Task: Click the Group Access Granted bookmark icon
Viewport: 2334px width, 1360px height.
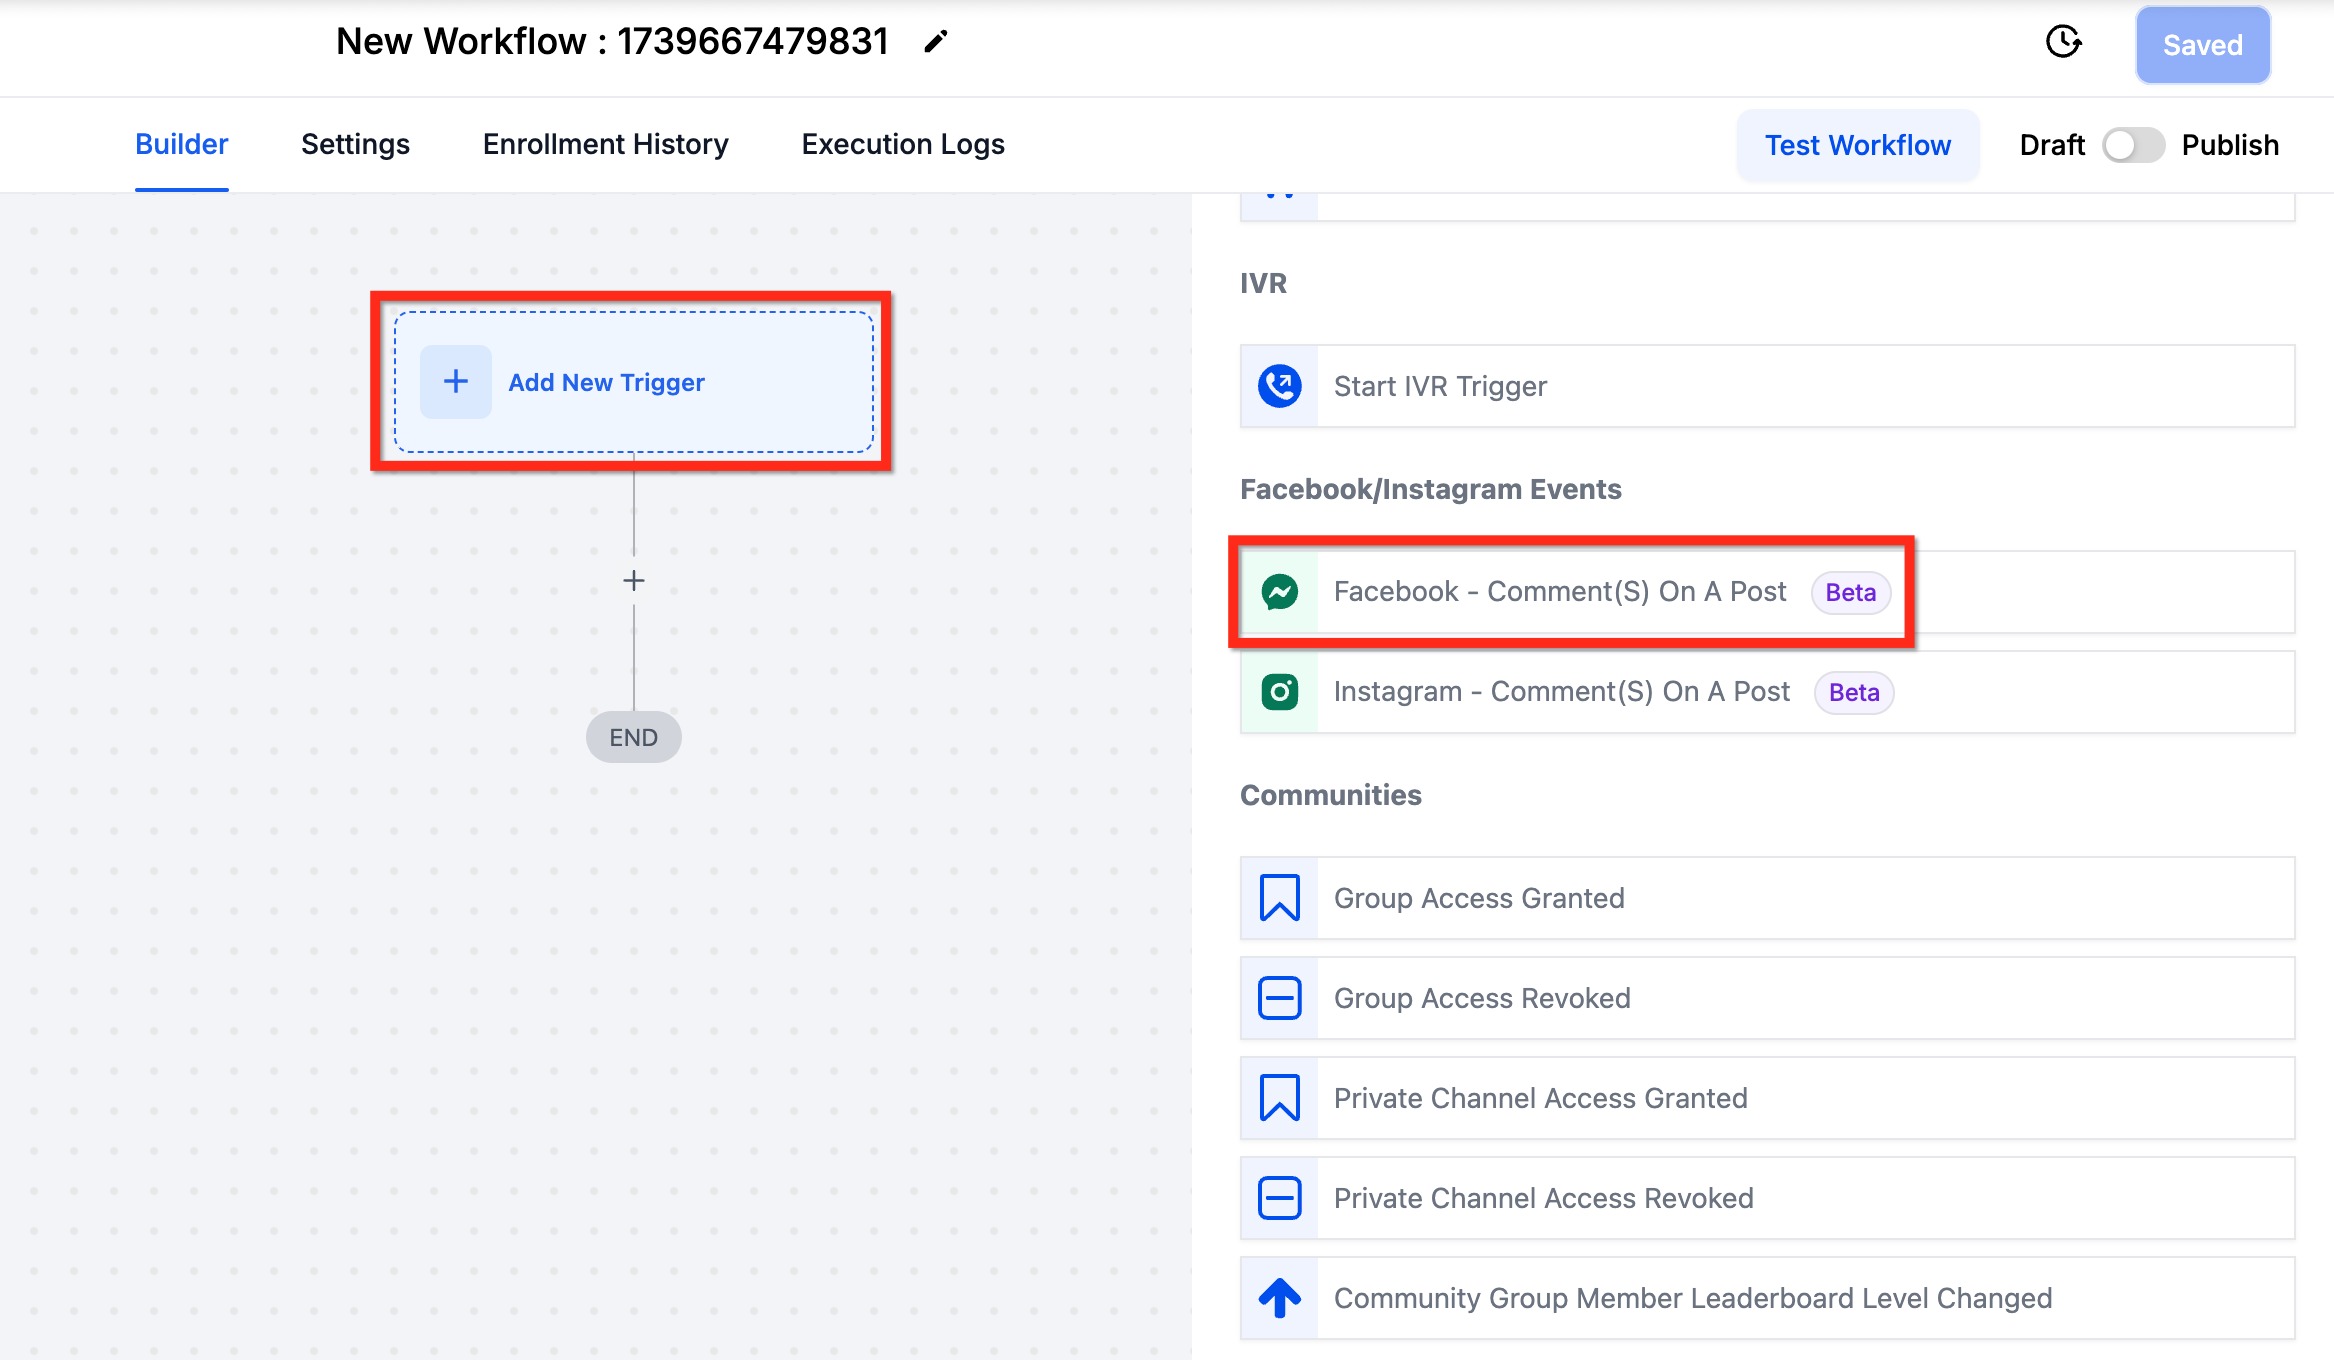Action: [1279, 898]
